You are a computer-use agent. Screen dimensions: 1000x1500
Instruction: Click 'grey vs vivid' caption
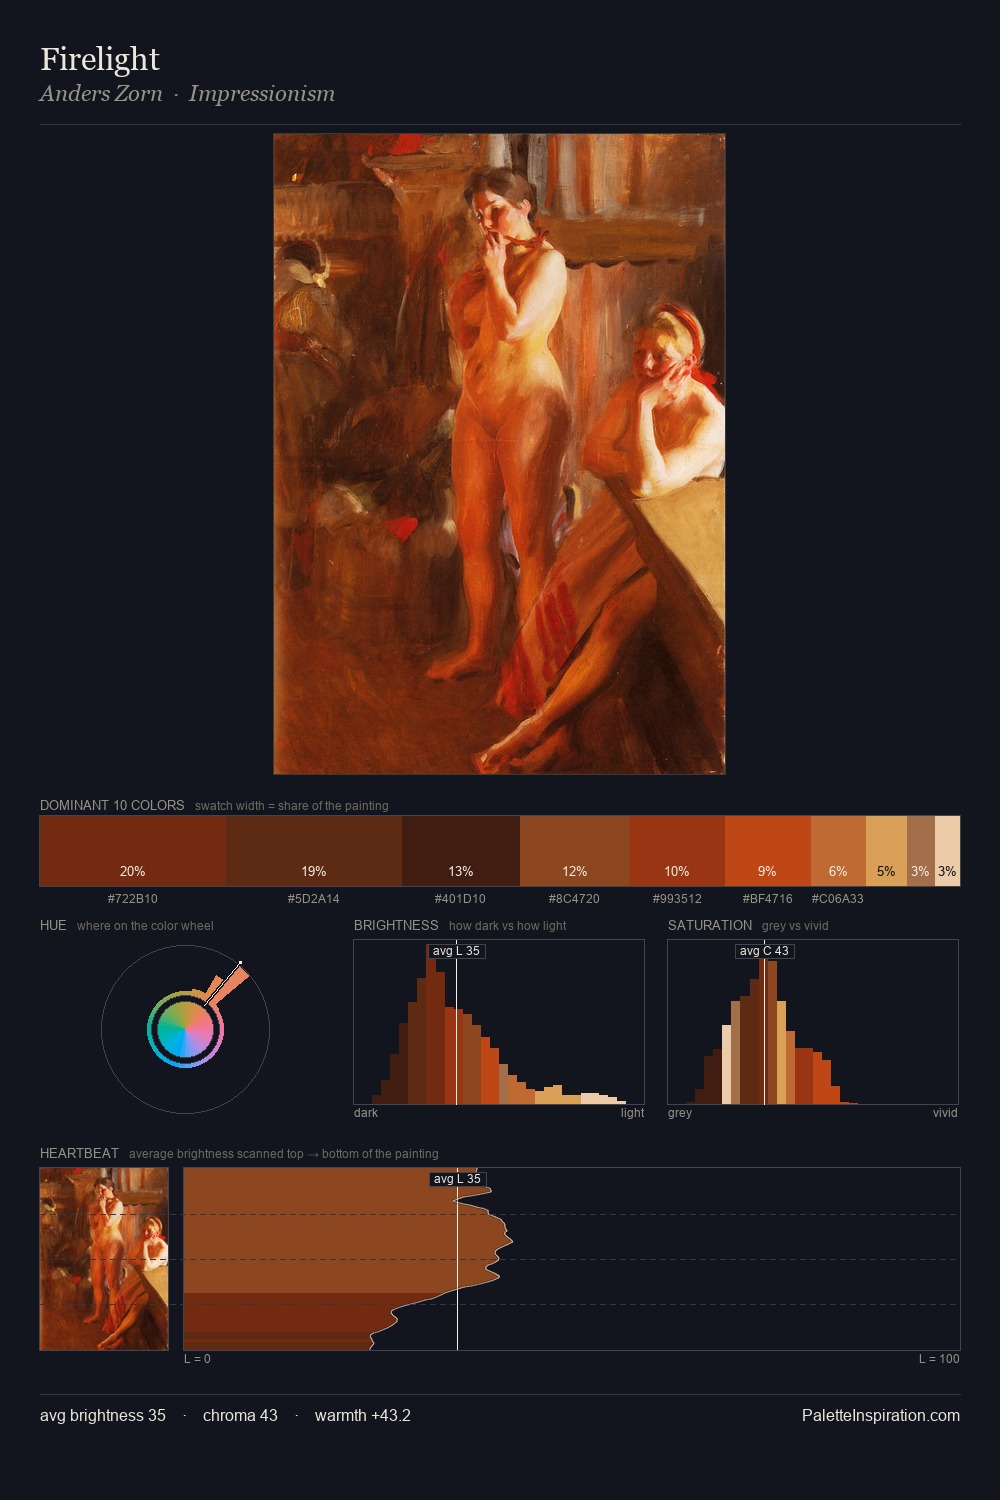(795, 926)
